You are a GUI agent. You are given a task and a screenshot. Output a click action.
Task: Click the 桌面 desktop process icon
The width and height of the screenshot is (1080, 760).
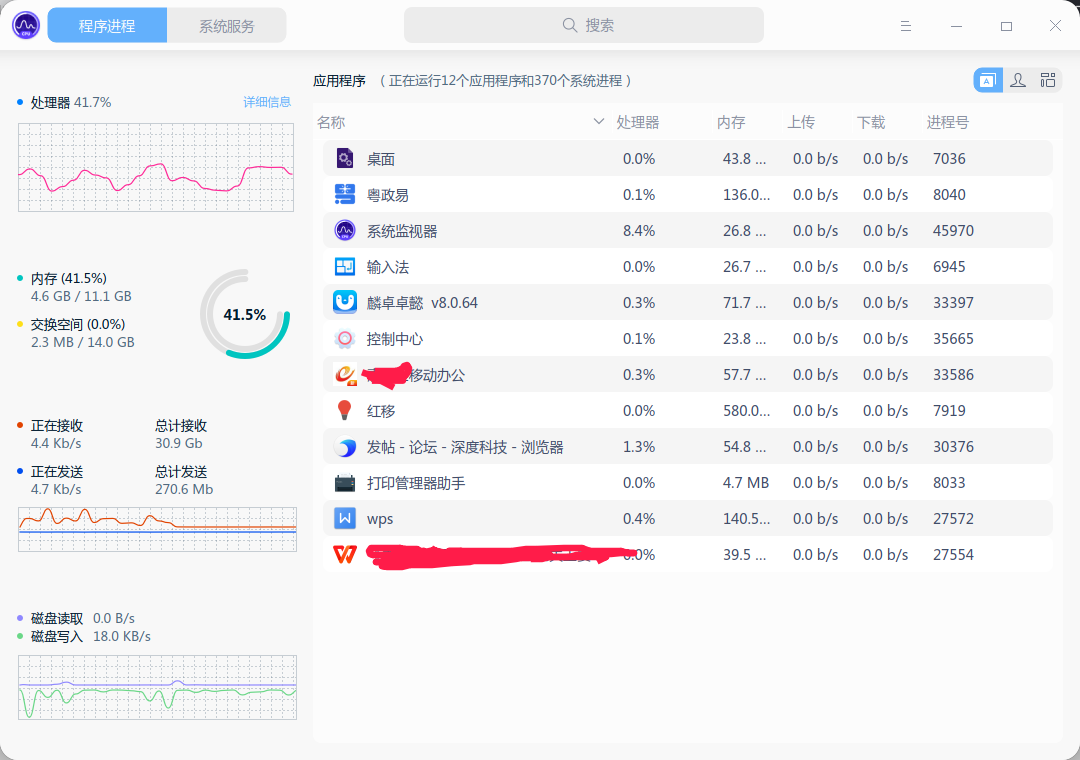[344, 158]
